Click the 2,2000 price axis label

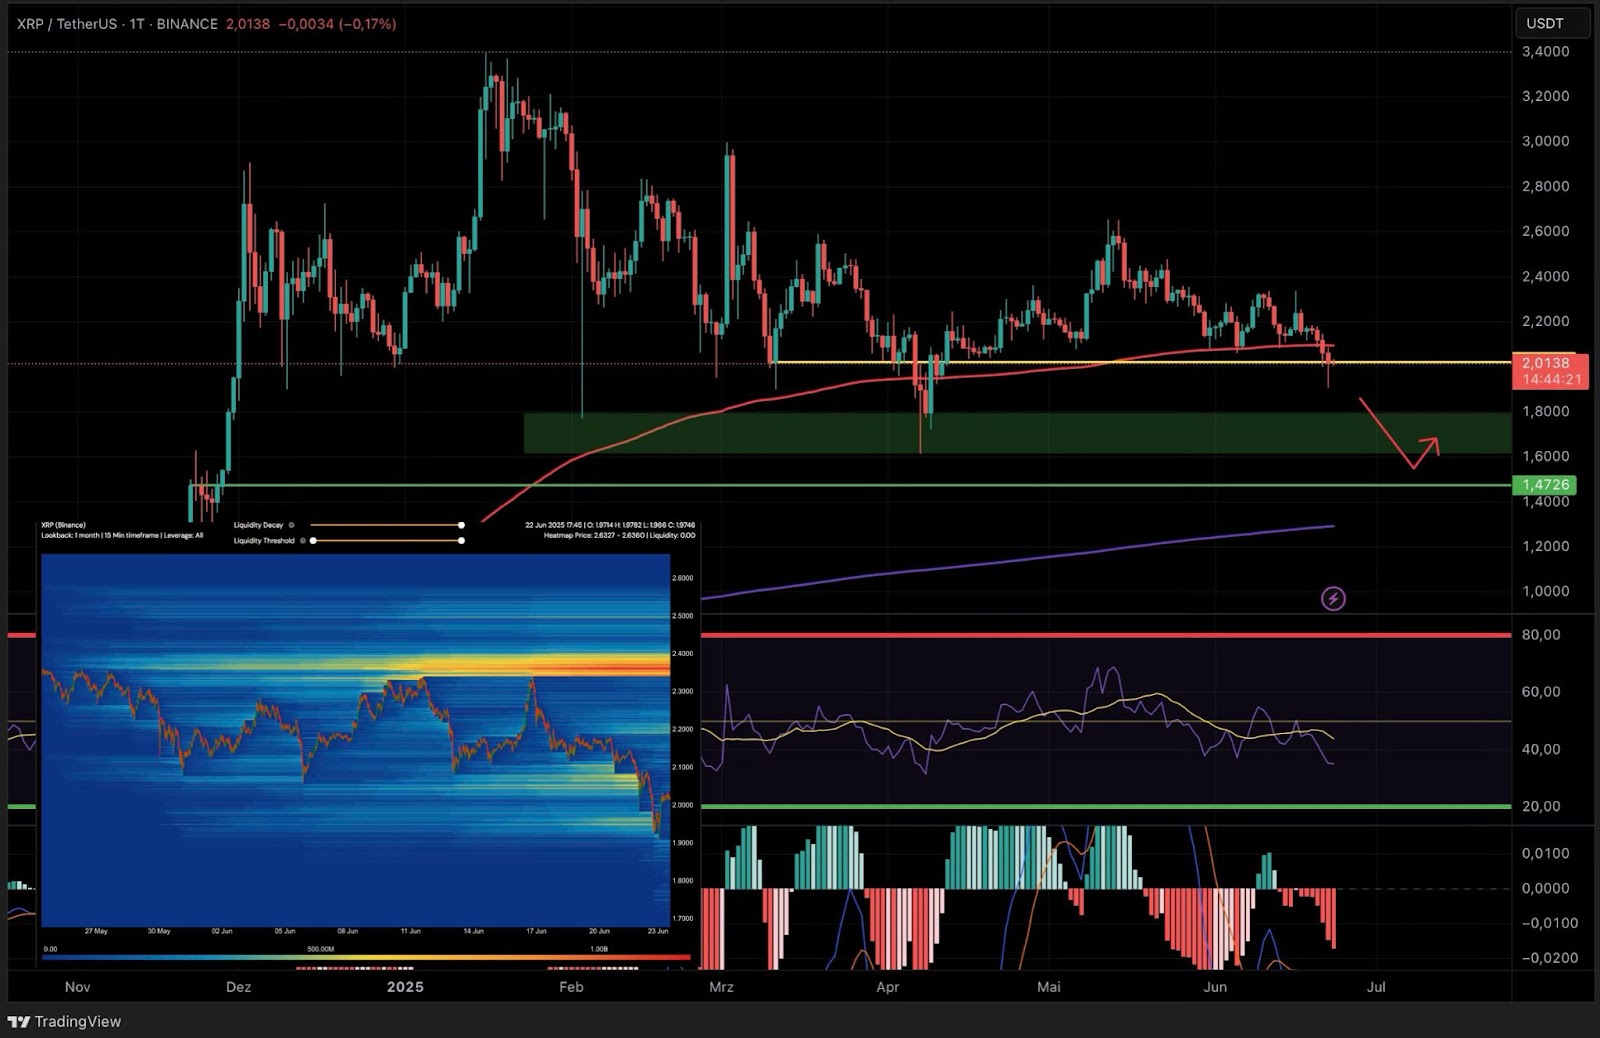tap(1545, 321)
